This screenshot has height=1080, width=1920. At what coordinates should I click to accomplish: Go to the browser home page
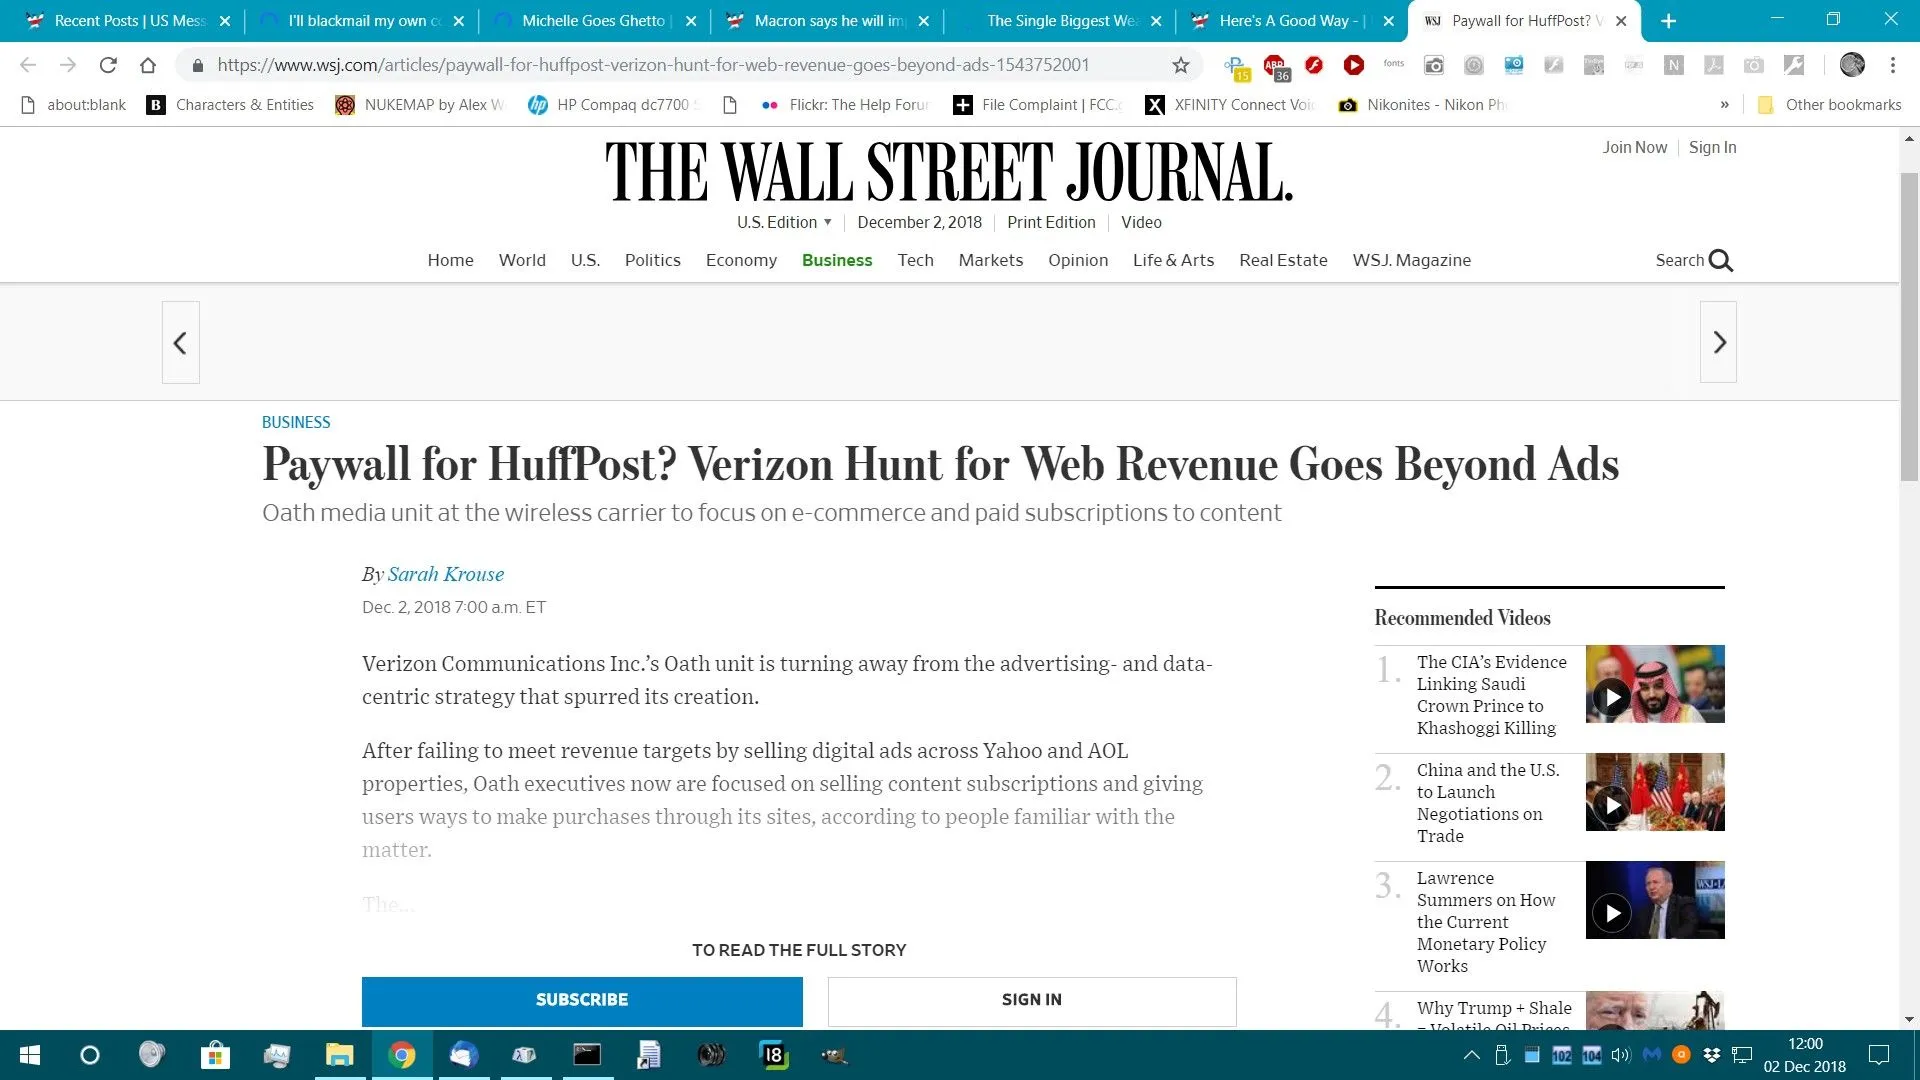pos(148,65)
